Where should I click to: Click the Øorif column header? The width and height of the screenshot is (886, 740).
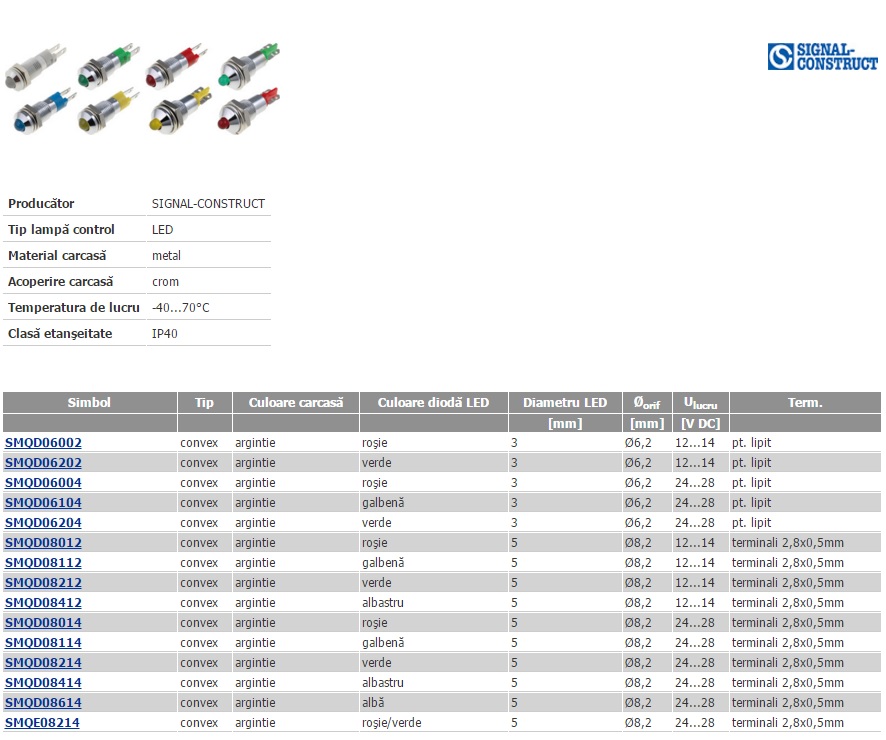coord(647,403)
